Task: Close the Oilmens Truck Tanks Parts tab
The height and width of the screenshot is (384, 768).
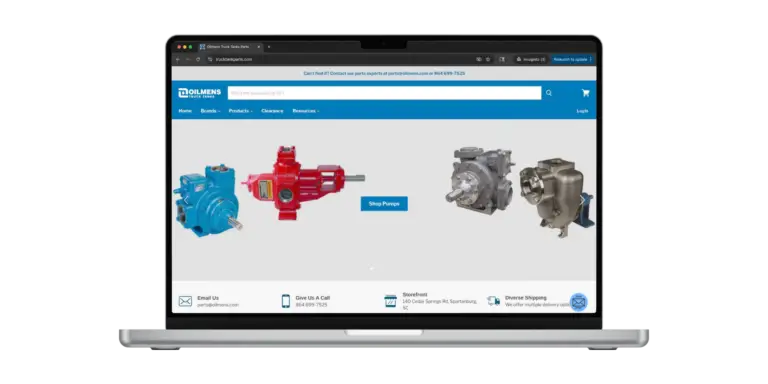Action: pos(259,47)
